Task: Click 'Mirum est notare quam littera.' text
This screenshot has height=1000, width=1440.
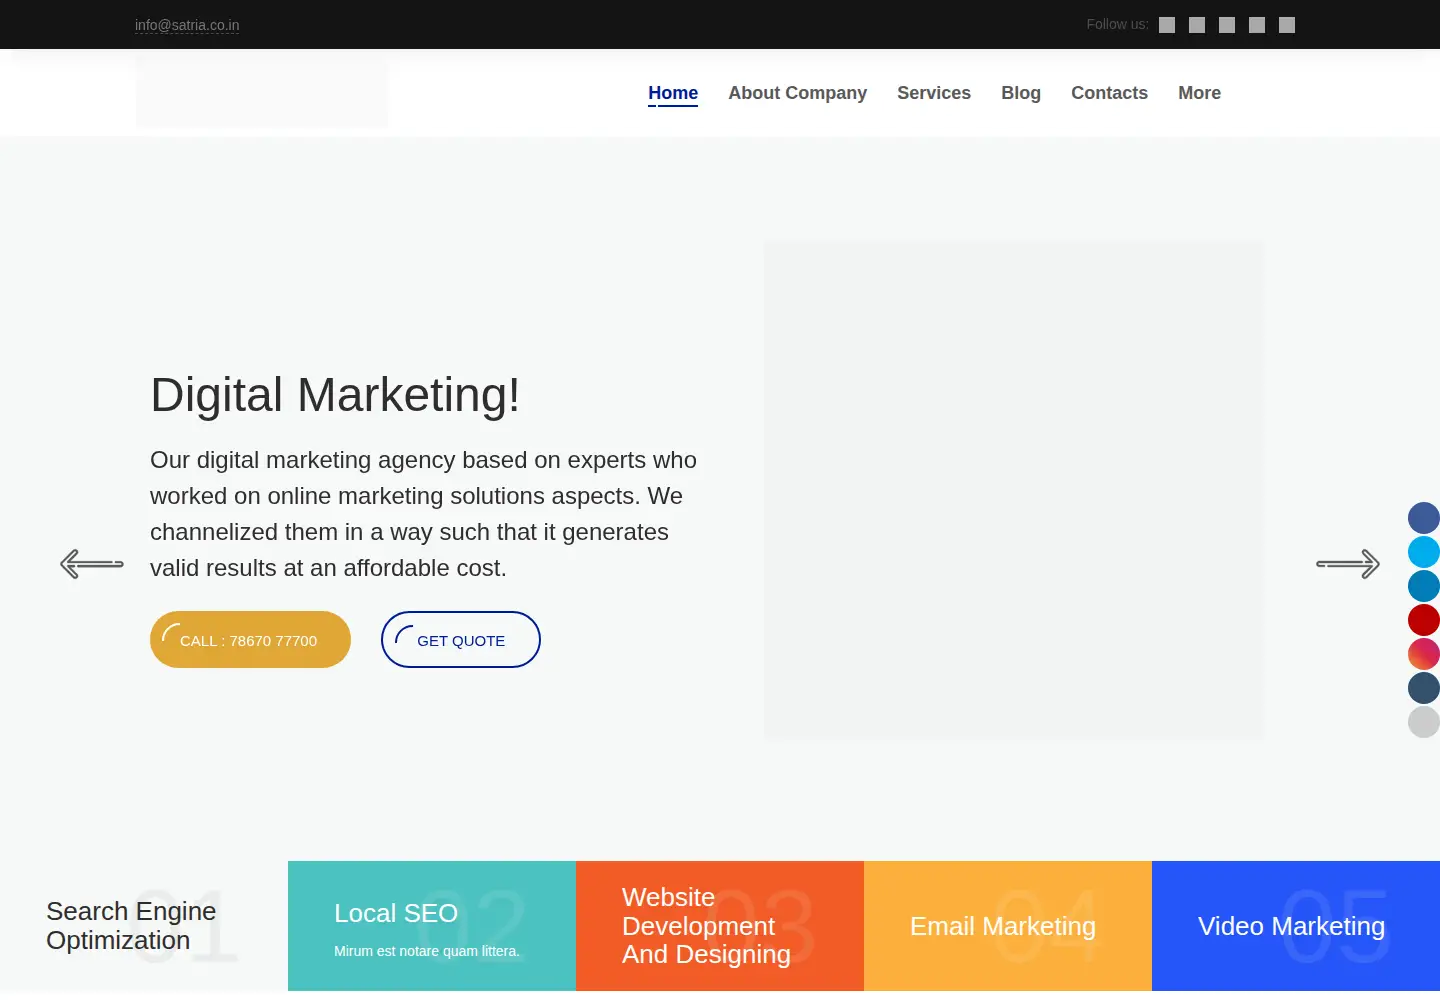Action: click(x=427, y=951)
